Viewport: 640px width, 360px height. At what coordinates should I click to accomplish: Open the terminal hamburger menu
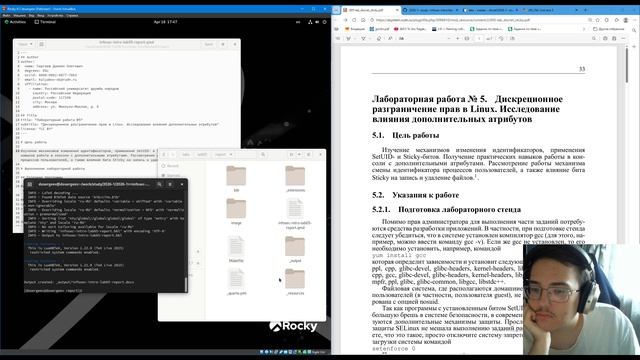click(x=170, y=184)
